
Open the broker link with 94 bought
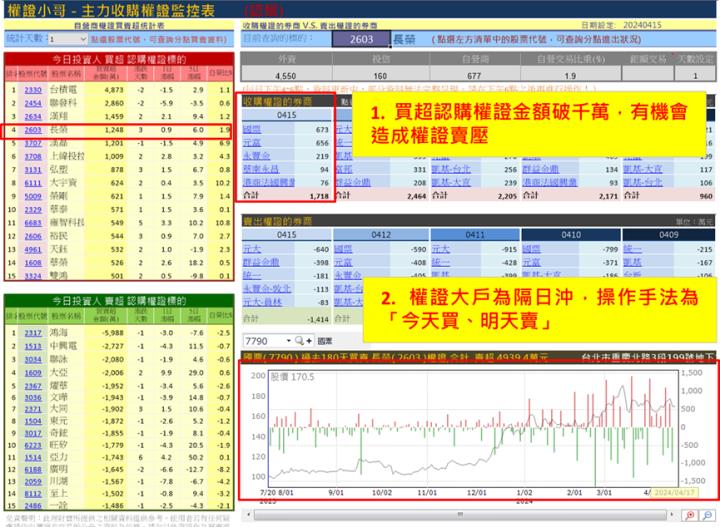point(261,169)
